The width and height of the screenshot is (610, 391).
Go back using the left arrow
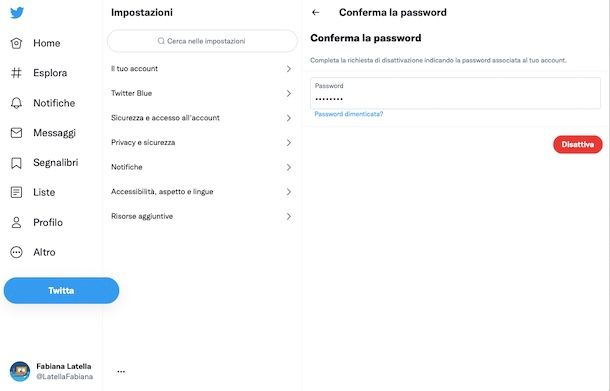click(316, 12)
